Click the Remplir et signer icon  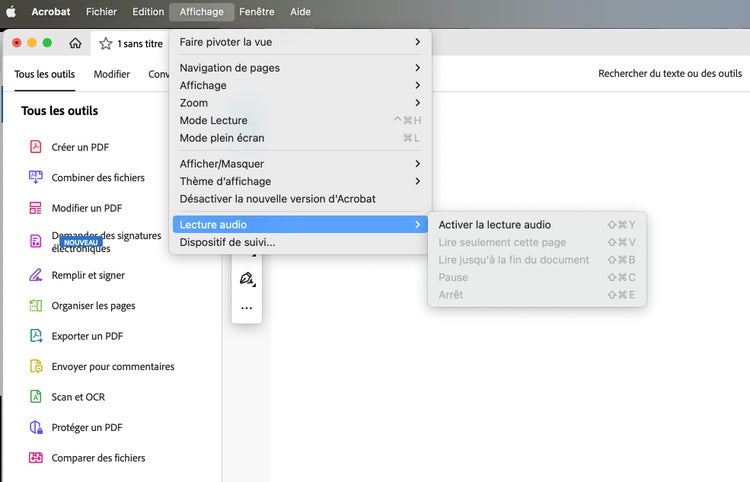[x=36, y=275]
